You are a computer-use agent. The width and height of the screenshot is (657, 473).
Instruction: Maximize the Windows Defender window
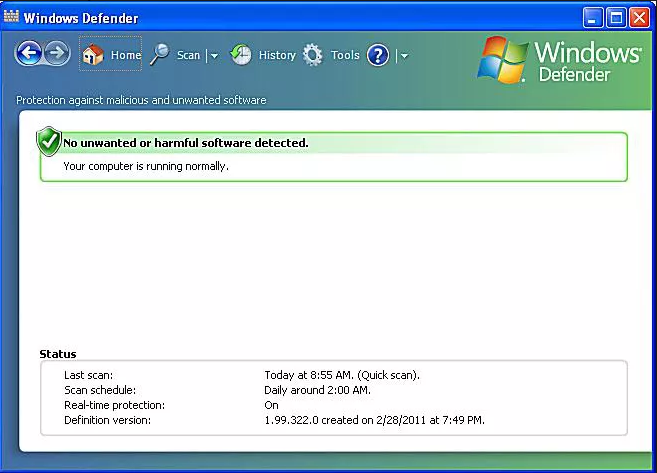point(616,18)
